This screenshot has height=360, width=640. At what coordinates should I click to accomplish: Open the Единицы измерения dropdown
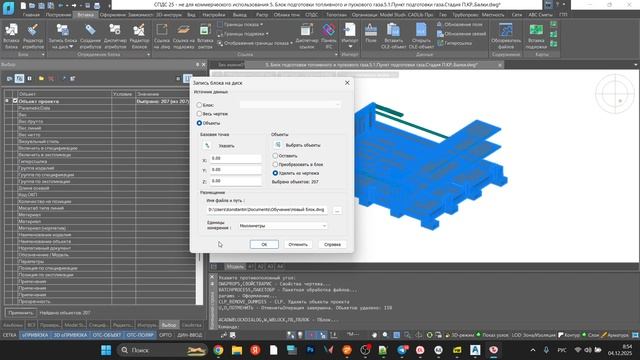282,226
